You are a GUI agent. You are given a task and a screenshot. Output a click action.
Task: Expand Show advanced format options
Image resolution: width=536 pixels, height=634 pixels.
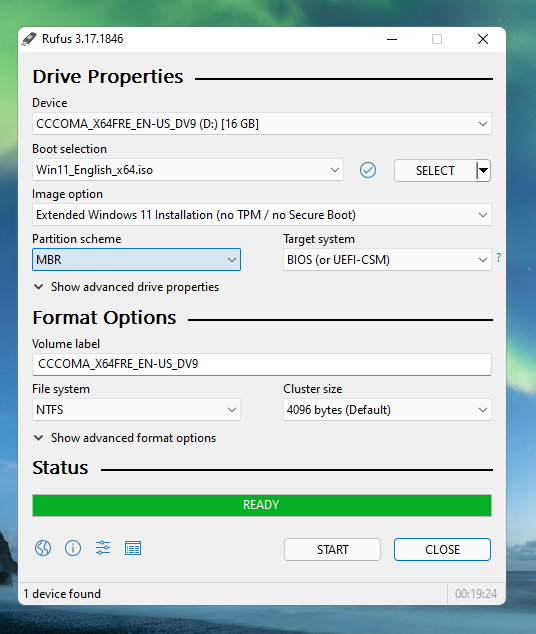coord(125,438)
